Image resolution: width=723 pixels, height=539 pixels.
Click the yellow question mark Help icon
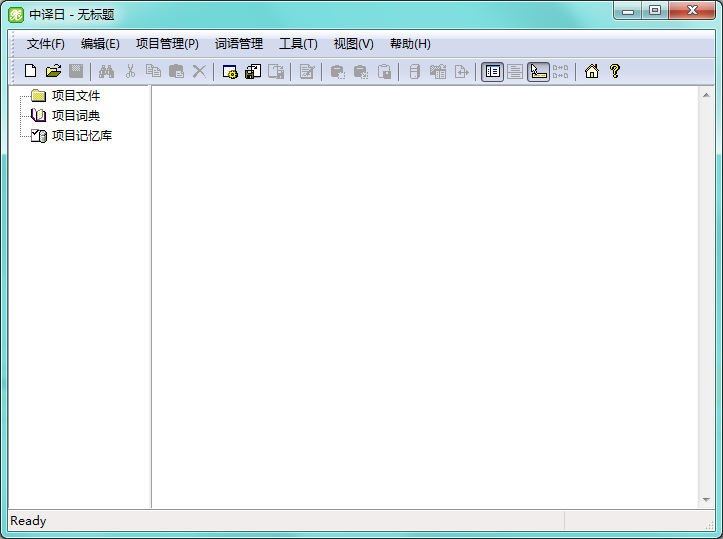click(615, 71)
